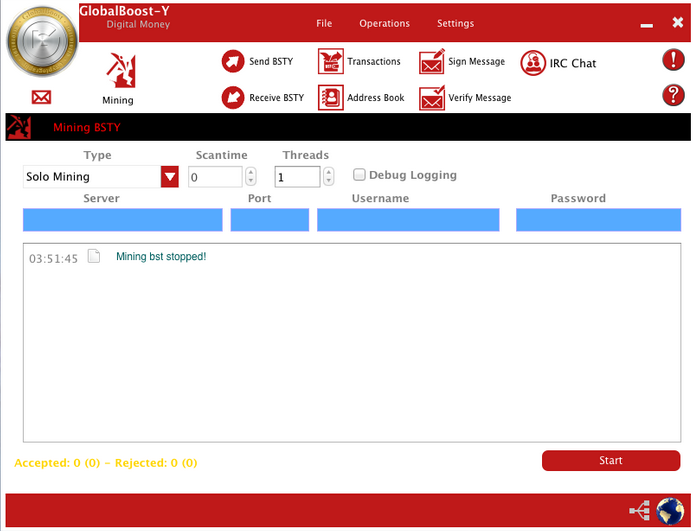The image size is (695, 531).
Task: Click into the Threads number field
Action: [x=297, y=177]
